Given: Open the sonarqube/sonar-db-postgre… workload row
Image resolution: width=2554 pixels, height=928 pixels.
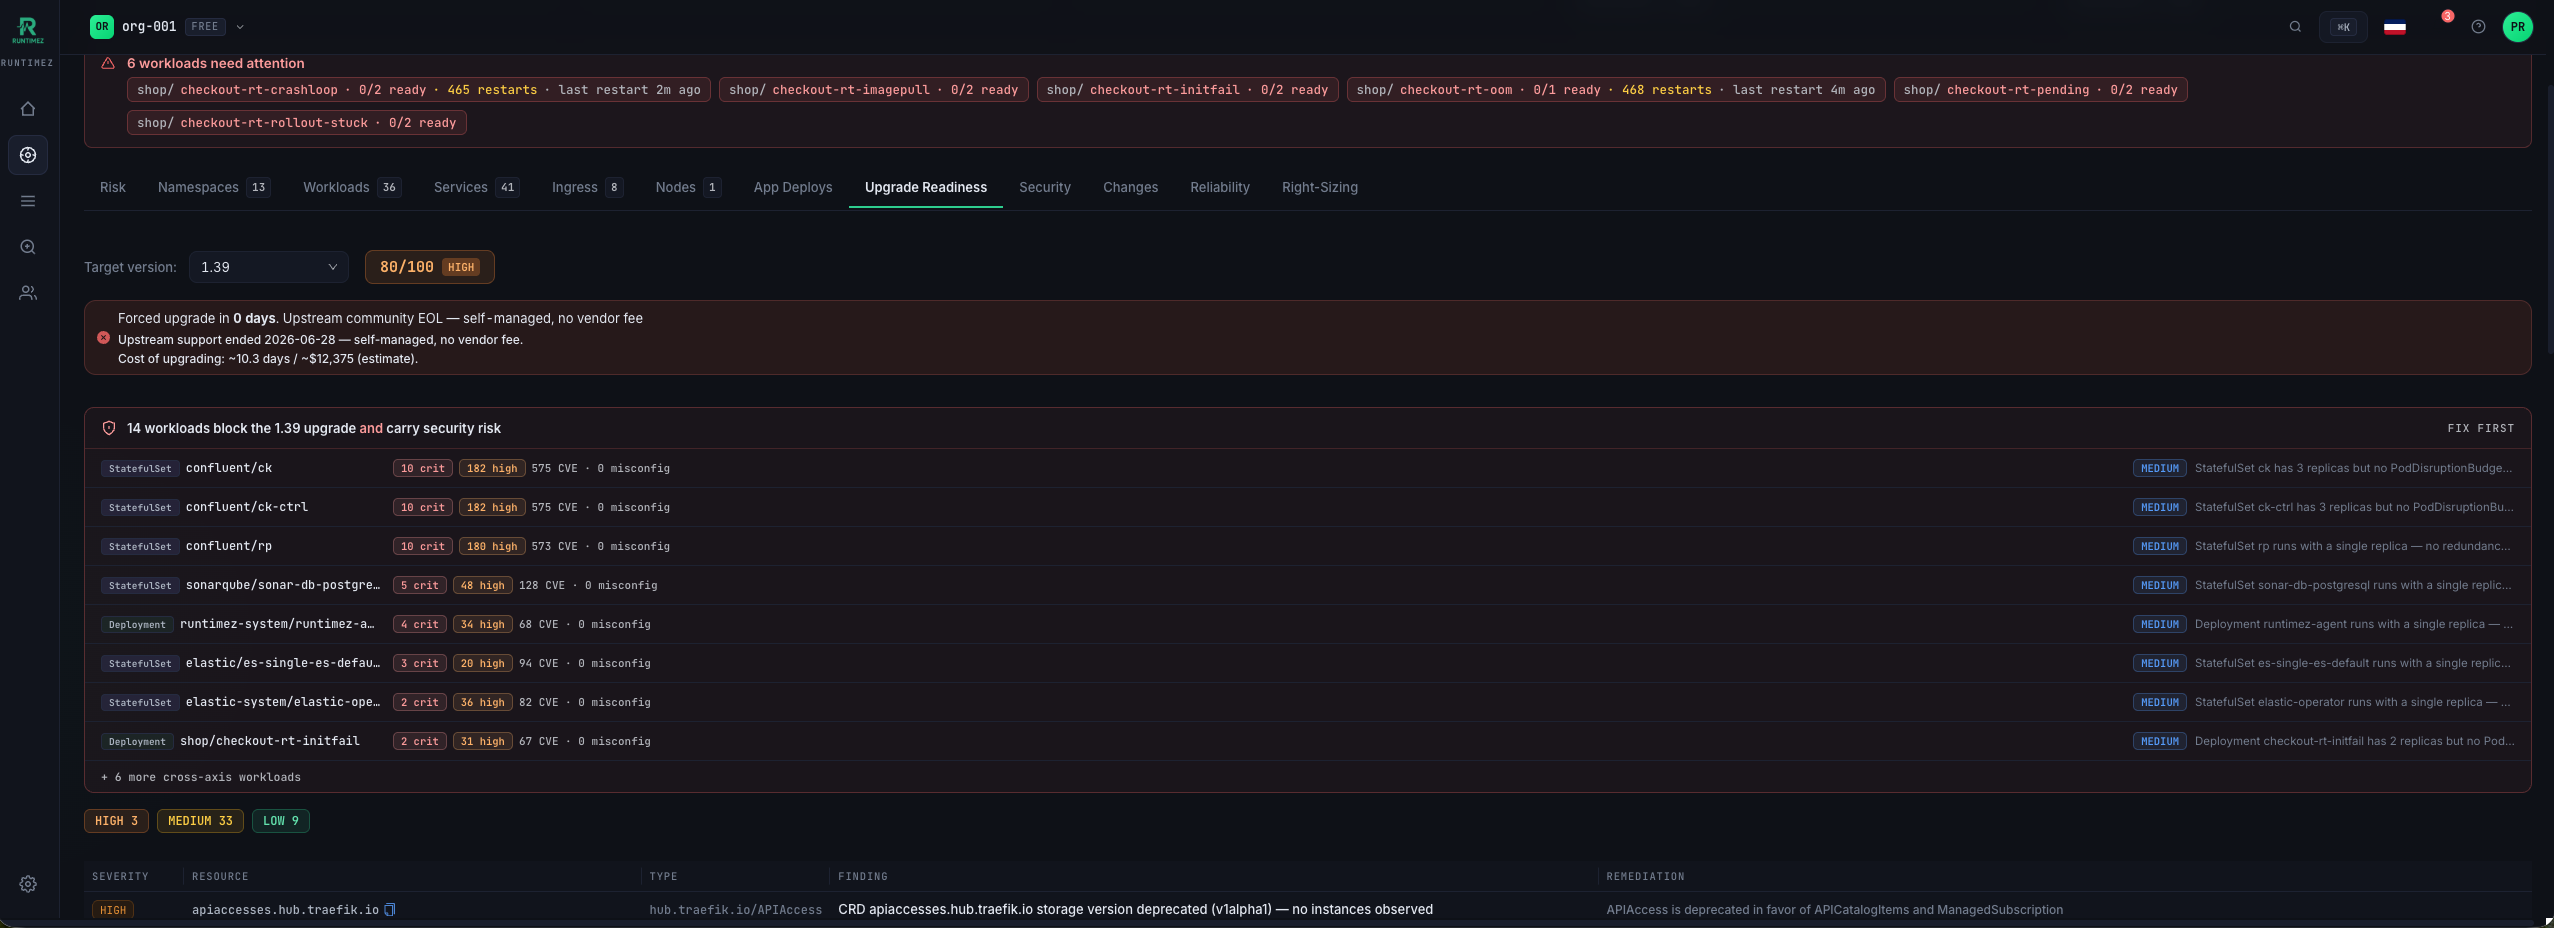Looking at the screenshot, I should click(1307, 585).
